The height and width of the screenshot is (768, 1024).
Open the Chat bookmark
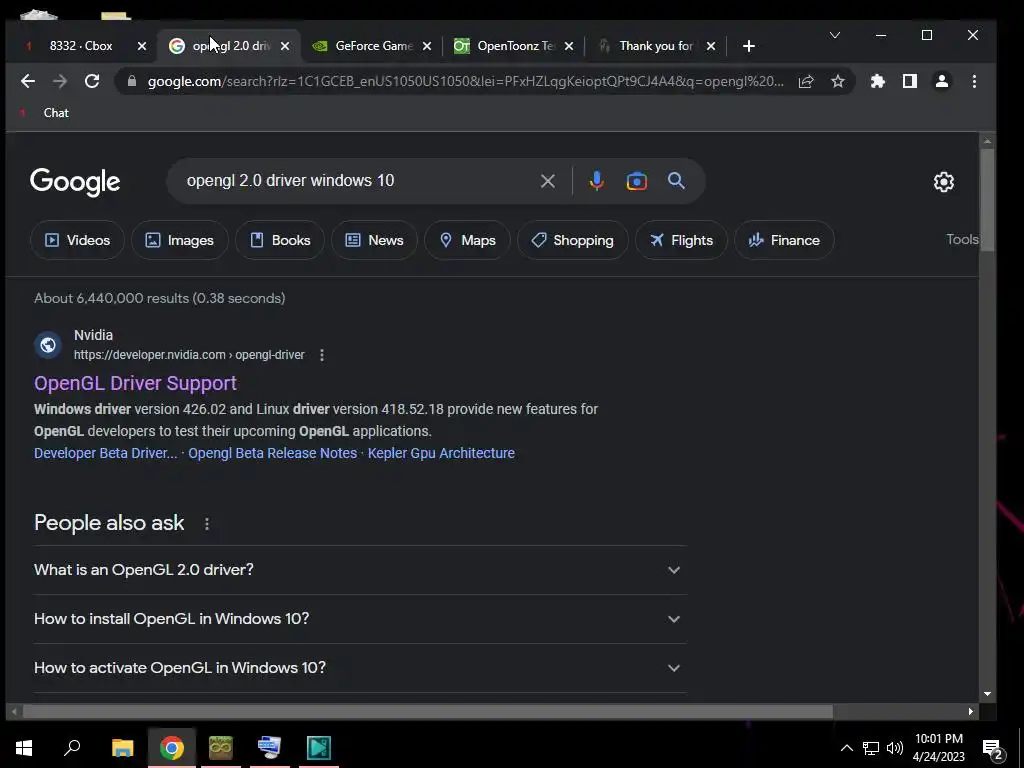[x=44, y=113]
